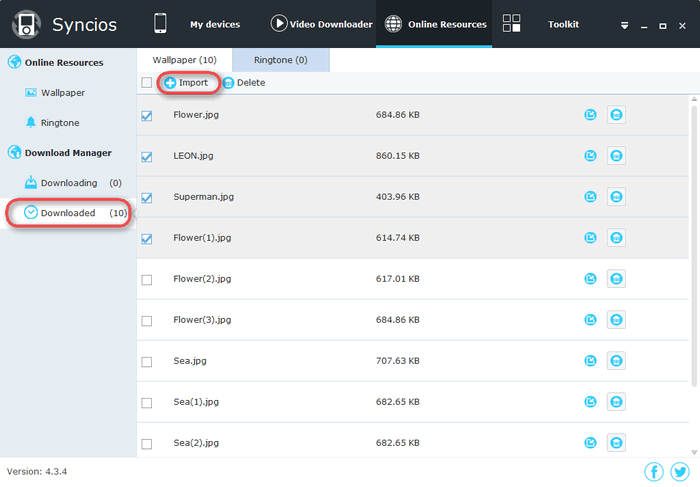Click export icon for Sea.jpg
700x487 pixels.
click(590, 361)
